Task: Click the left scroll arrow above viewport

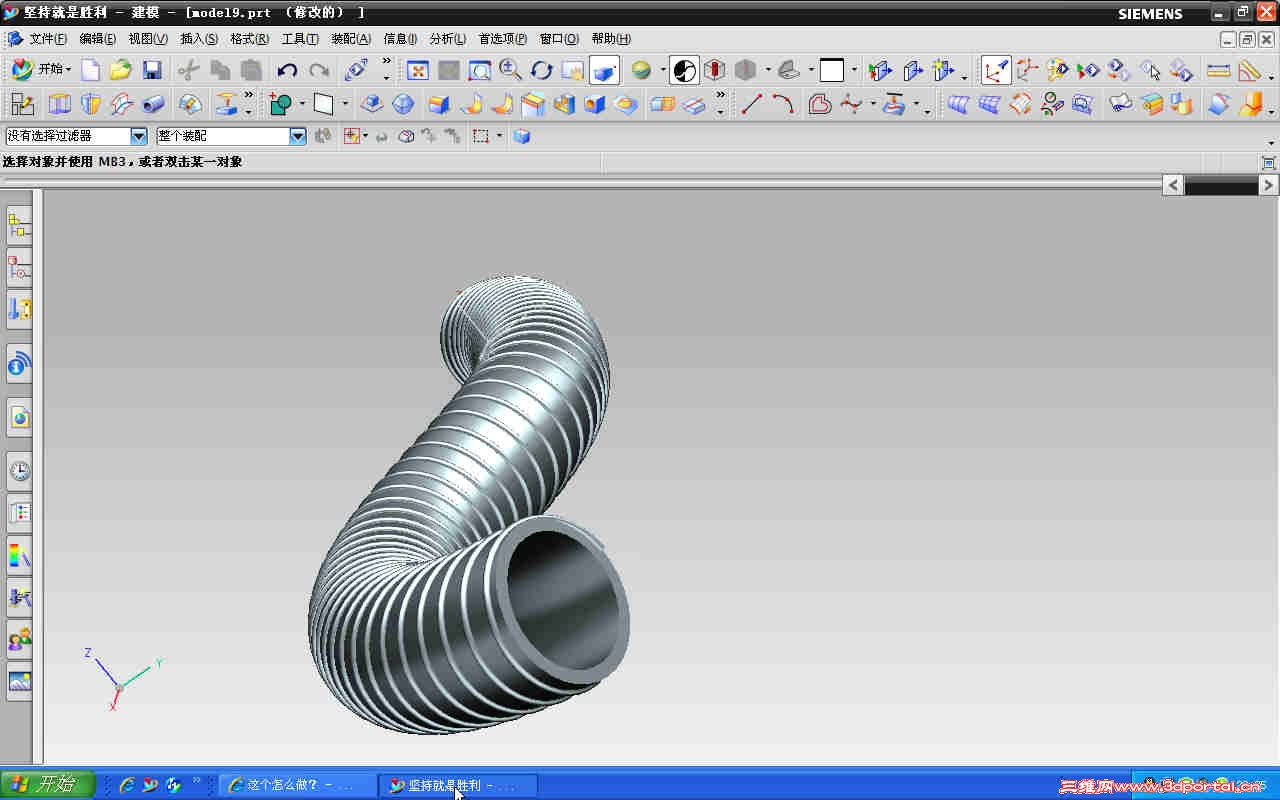Action: click(1173, 185)
